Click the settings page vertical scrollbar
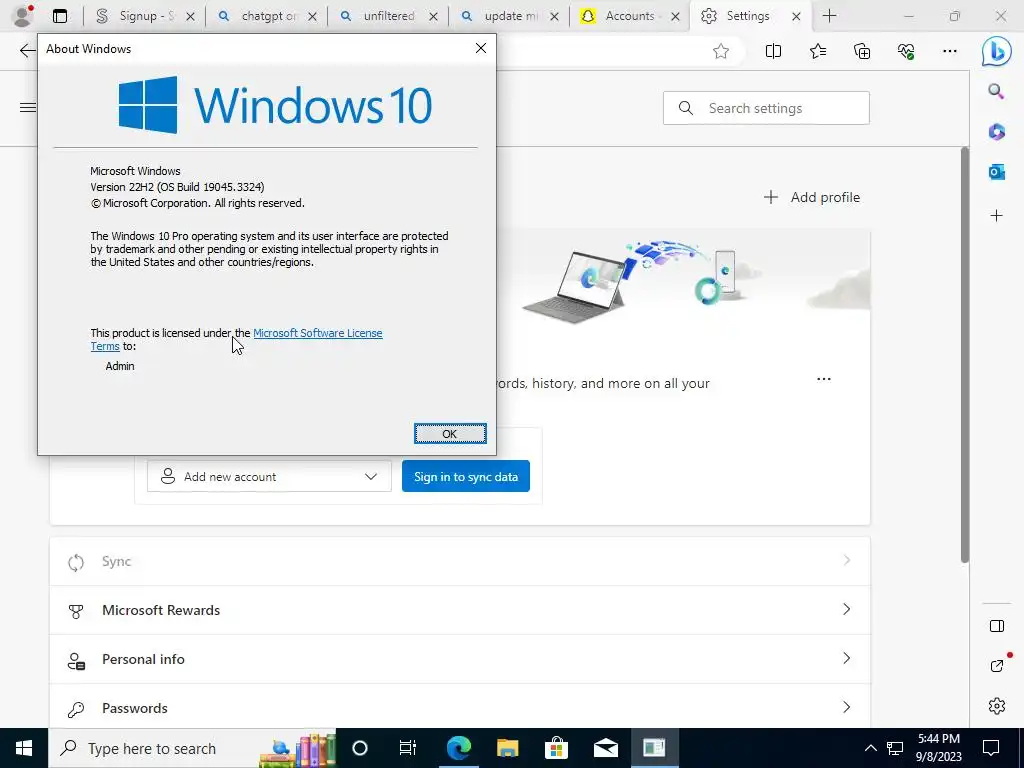Viewport: 1024px width, 768px height. 965,354
